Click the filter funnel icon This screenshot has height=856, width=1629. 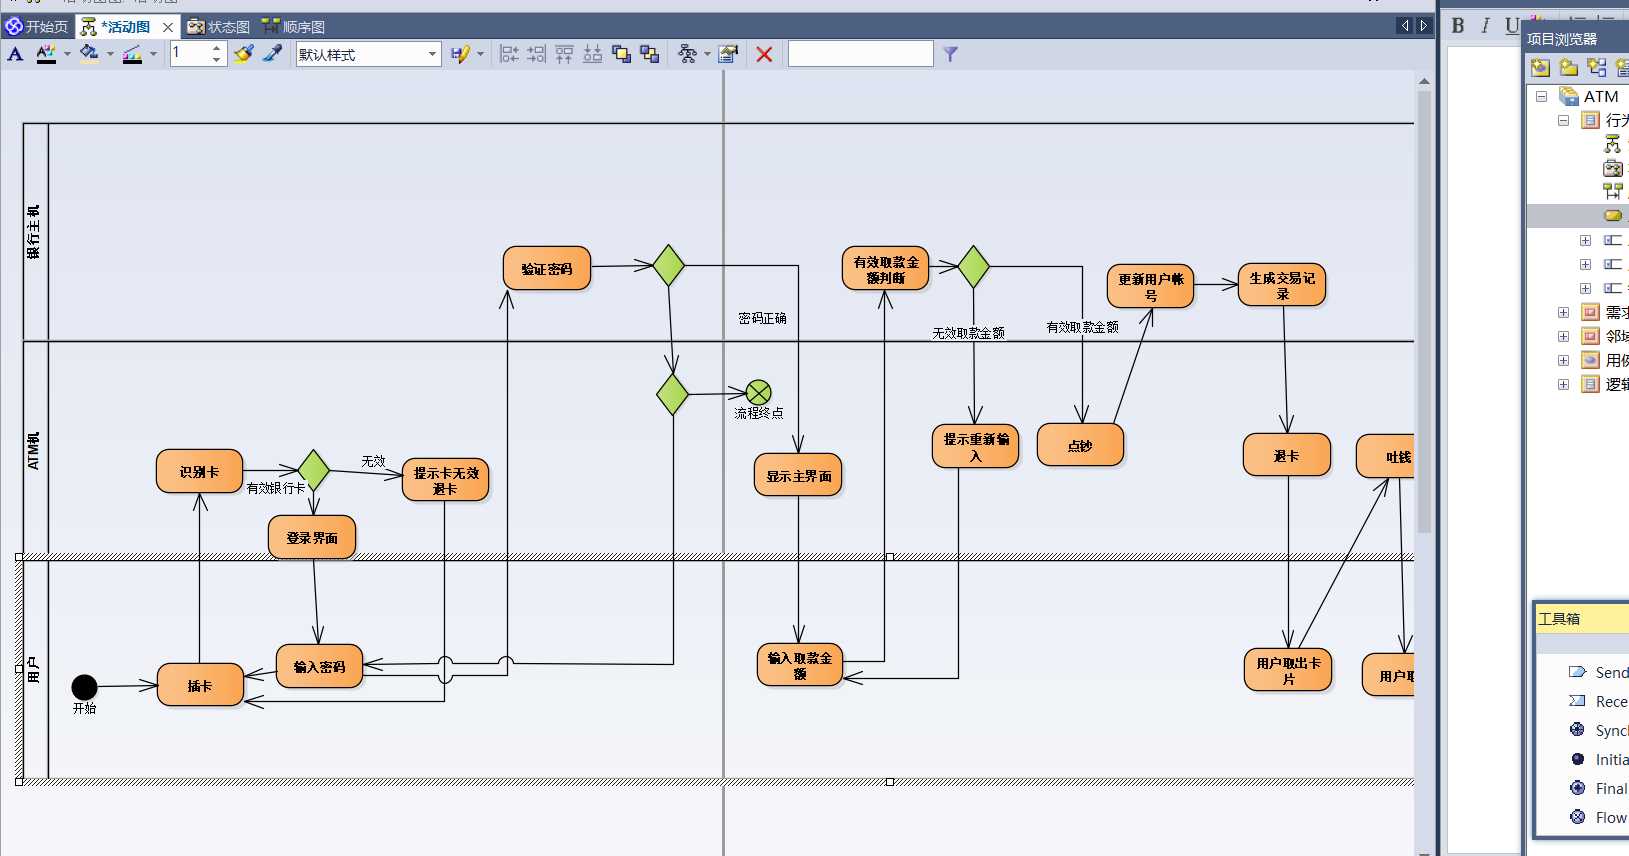point(950,54)
